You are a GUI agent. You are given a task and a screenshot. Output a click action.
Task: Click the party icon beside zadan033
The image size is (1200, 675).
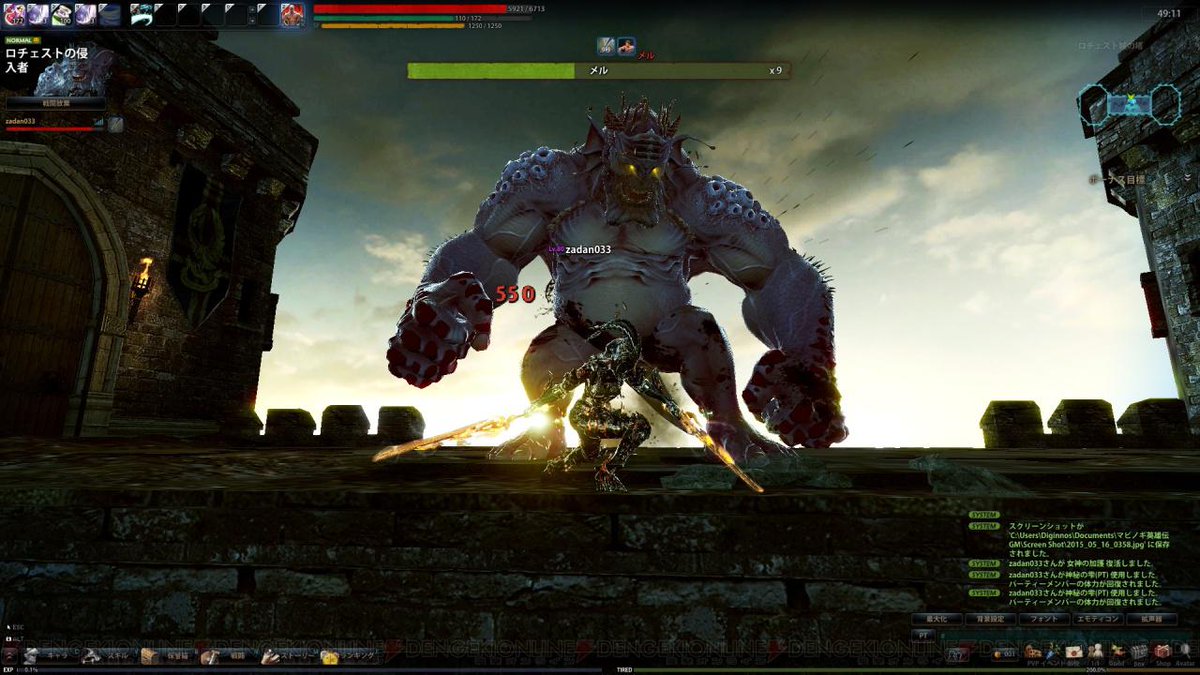coord(116,125)
